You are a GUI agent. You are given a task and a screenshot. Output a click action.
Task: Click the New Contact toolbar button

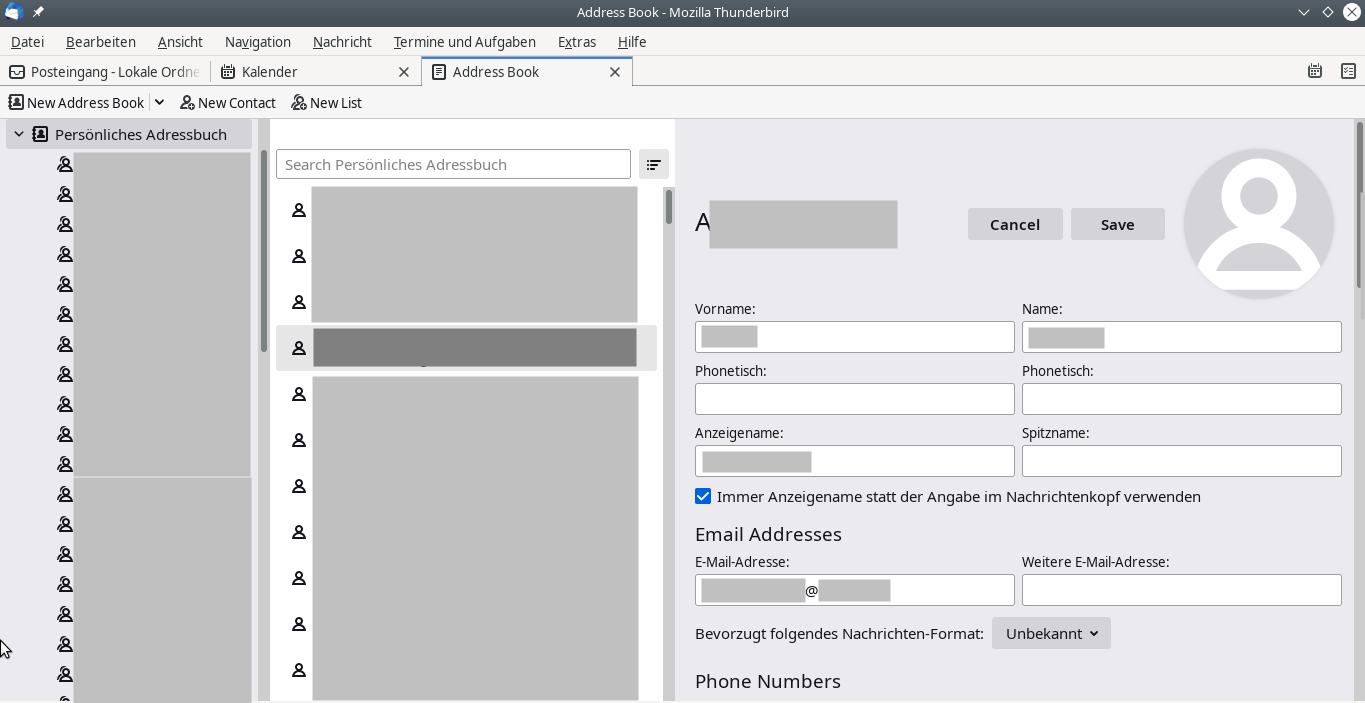coord(228,102)
